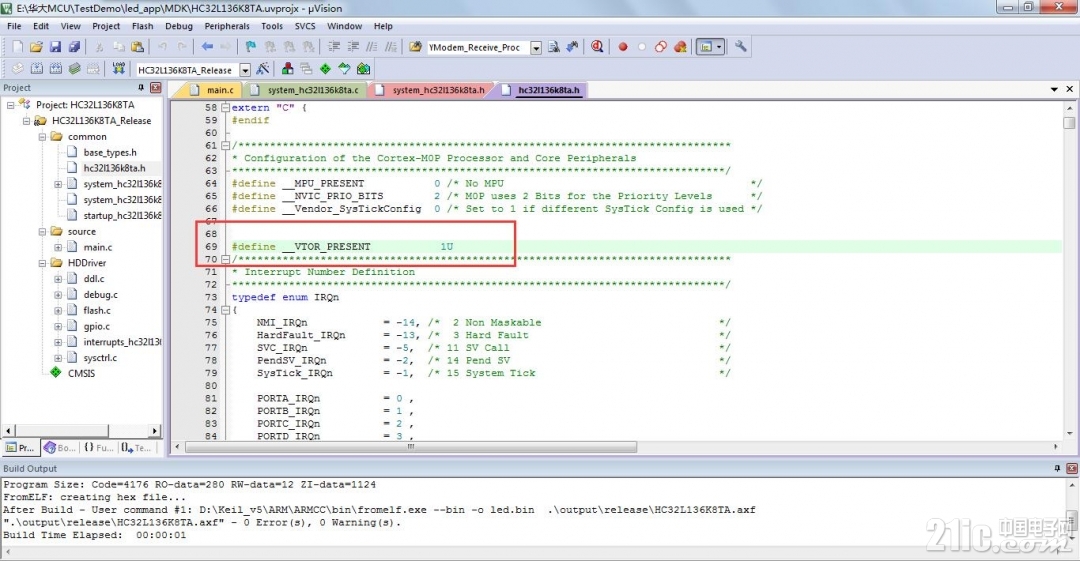
Task: Collapse the extern "C" code fold at line 58
Action: pyautogui.click(x=225, y=108)
